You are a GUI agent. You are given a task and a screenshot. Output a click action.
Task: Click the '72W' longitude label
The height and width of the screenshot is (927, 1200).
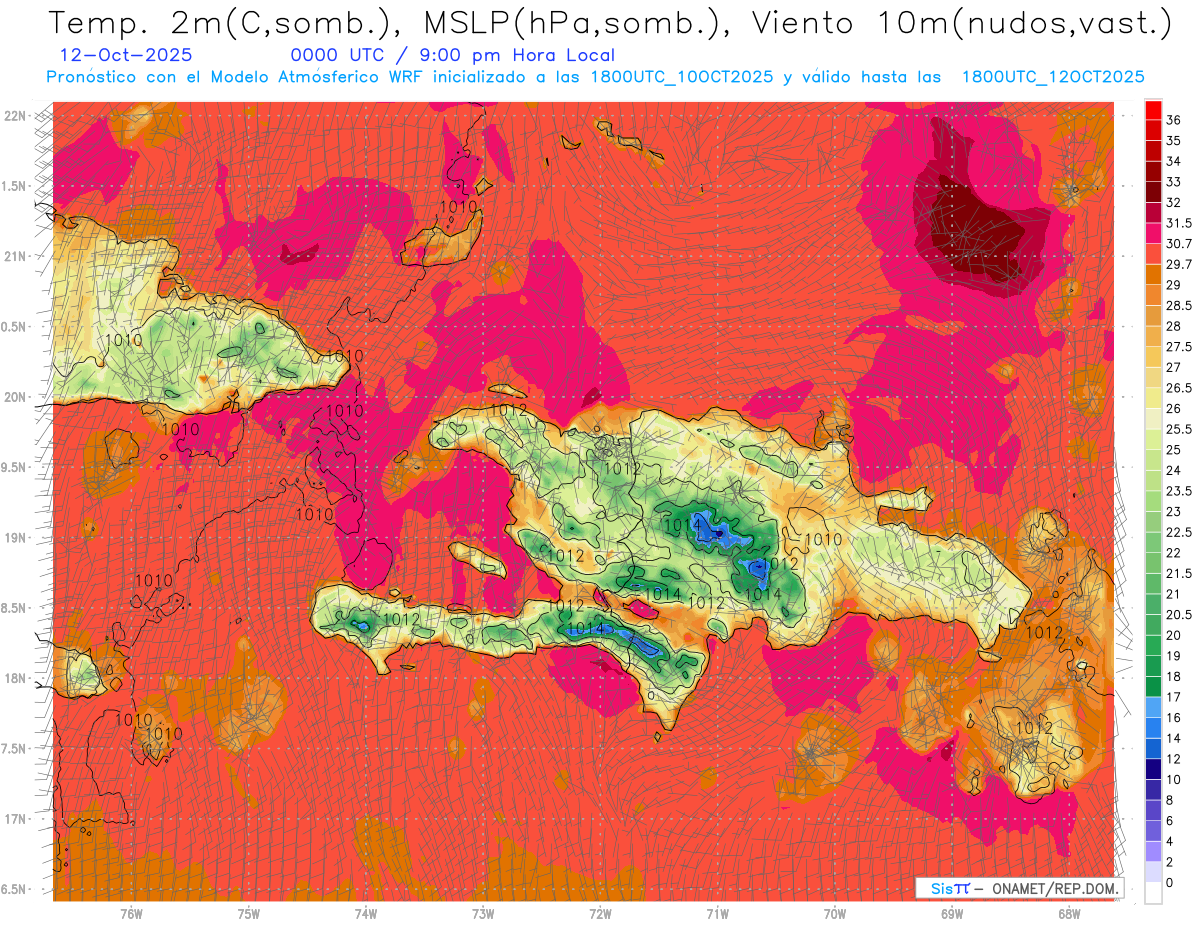[x=600, y=913]
